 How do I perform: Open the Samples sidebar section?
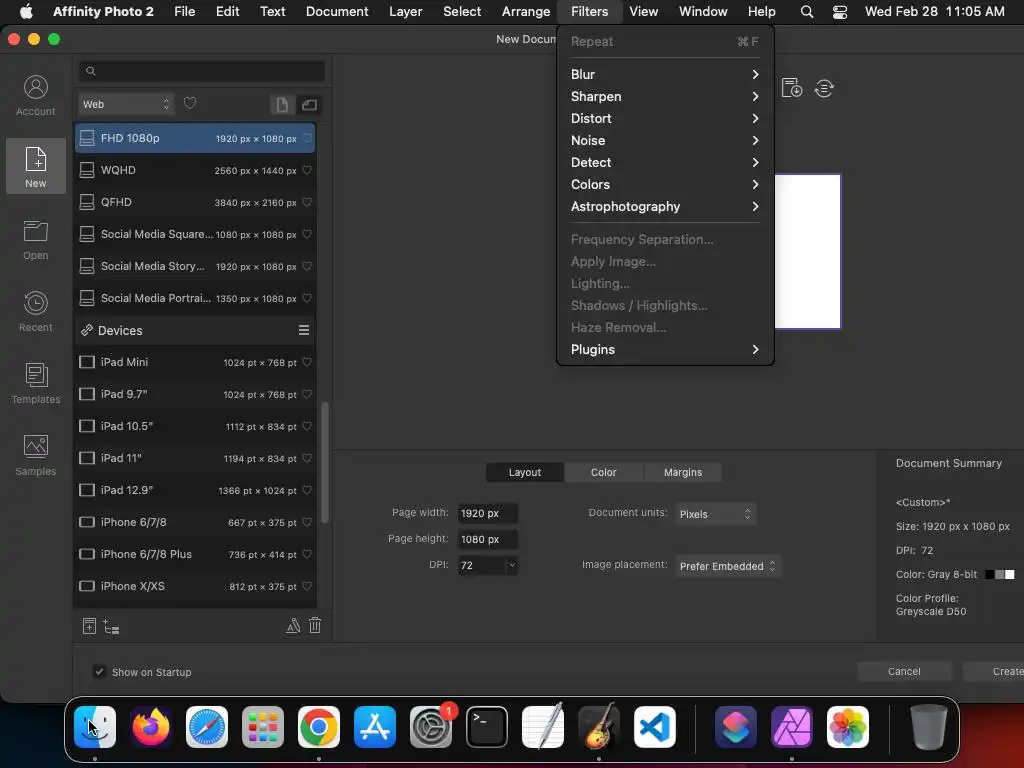(35, 455)
